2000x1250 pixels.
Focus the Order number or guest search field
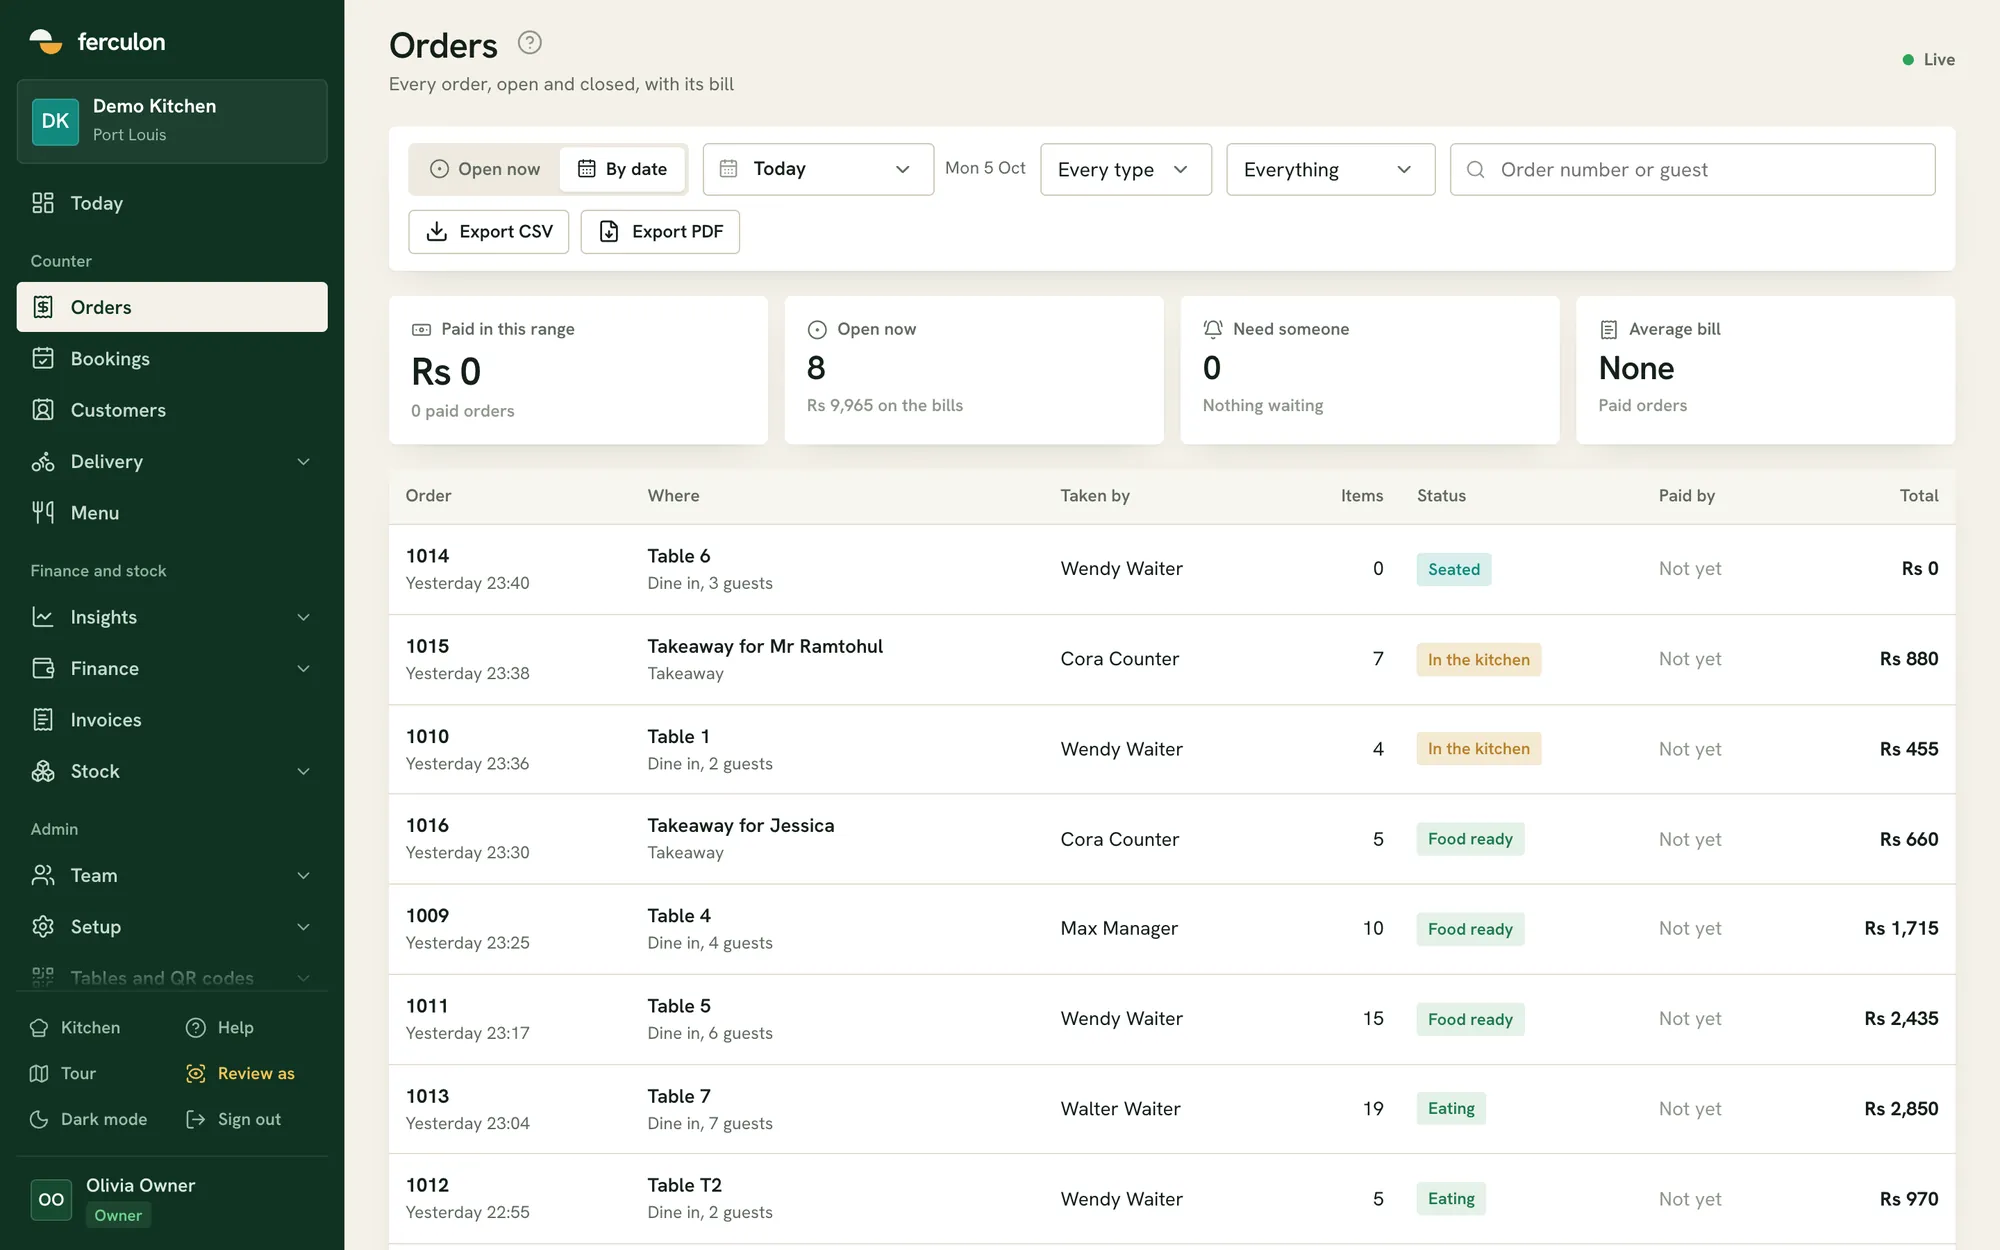click(x=1692, y=169)
